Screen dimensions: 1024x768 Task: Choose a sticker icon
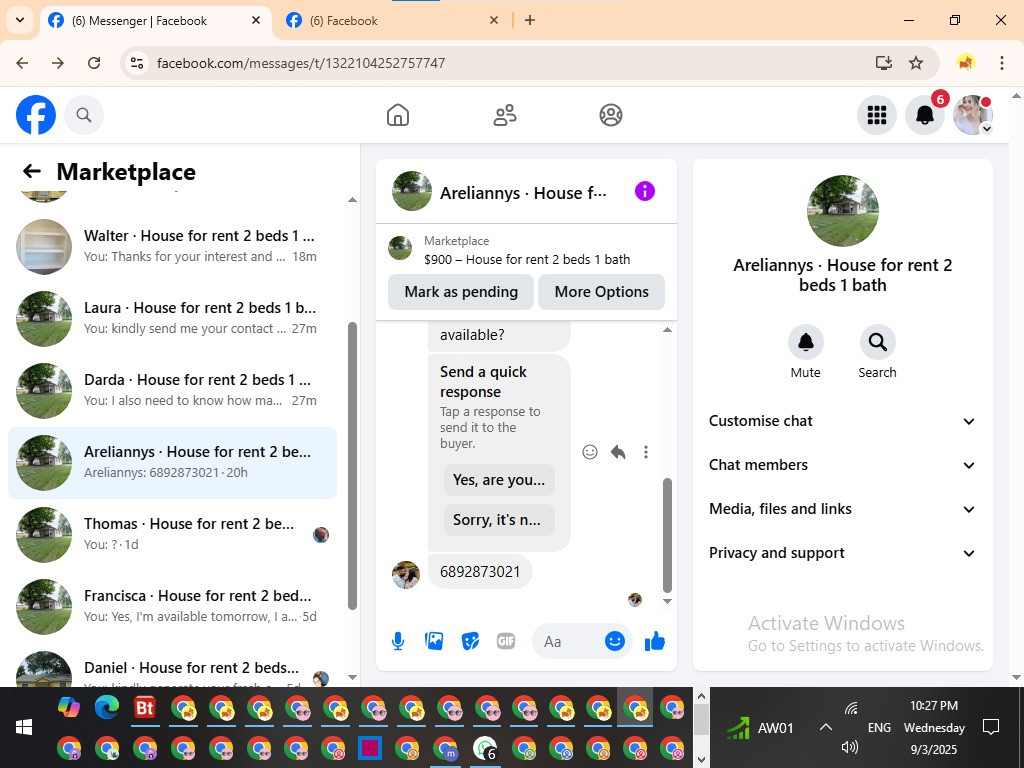point(470,641)
